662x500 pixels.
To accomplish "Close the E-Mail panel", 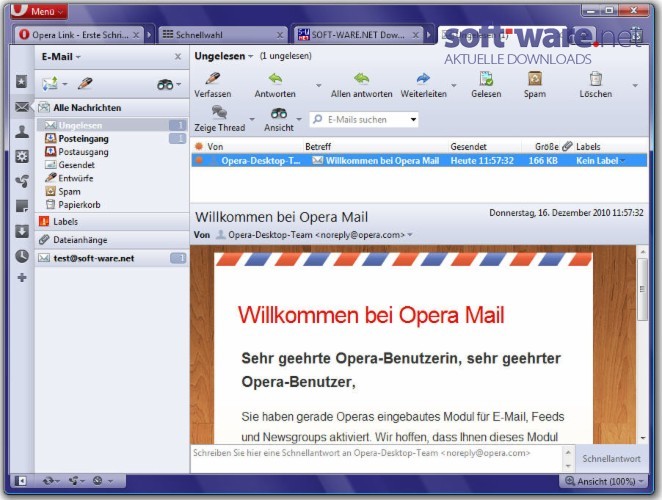I will [178, 56].
